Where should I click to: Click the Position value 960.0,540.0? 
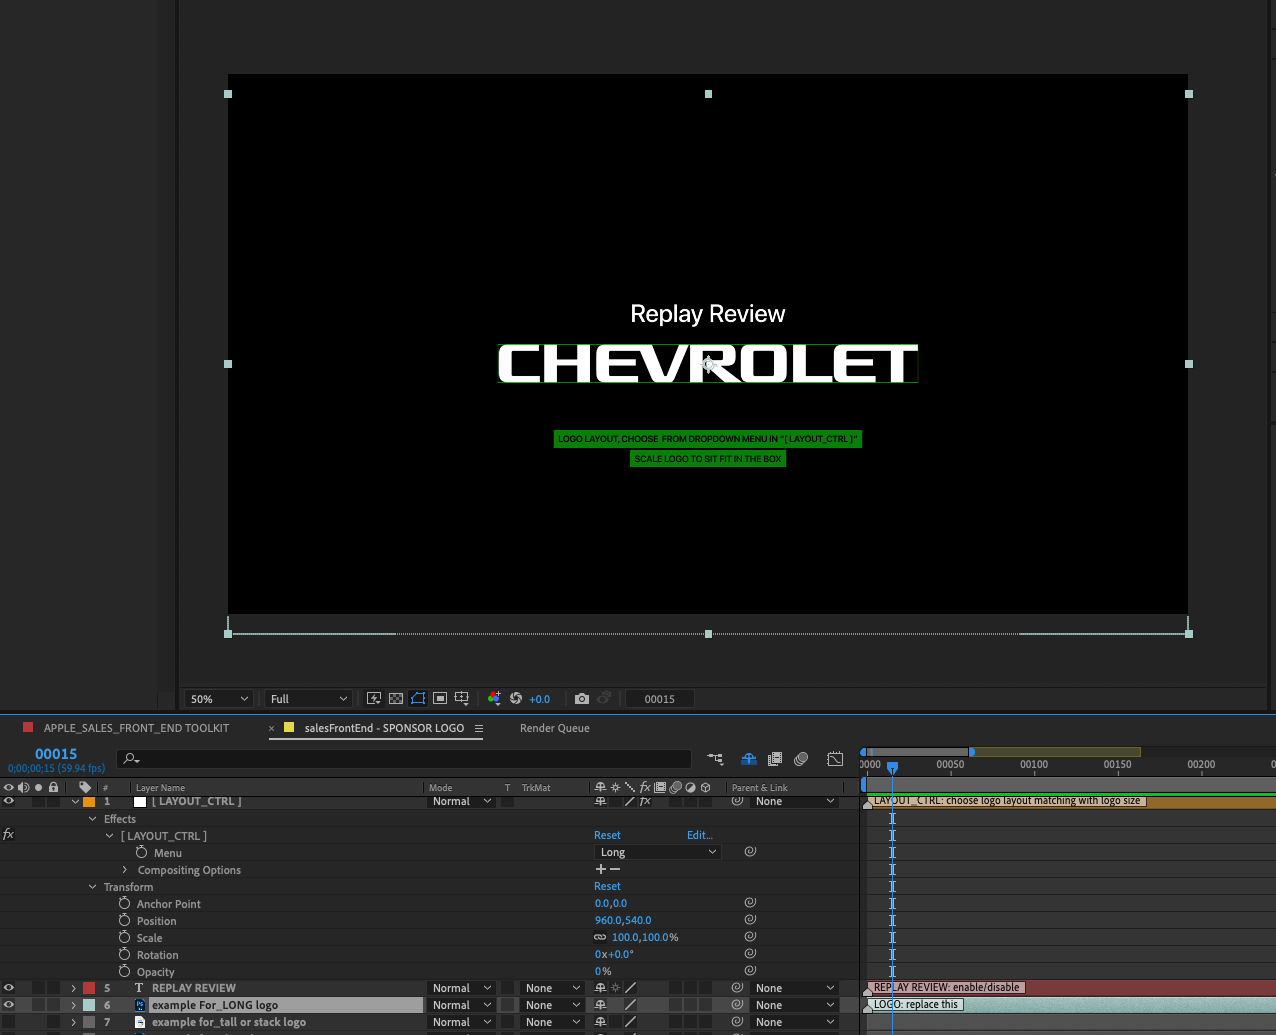(x=623, y=920)
